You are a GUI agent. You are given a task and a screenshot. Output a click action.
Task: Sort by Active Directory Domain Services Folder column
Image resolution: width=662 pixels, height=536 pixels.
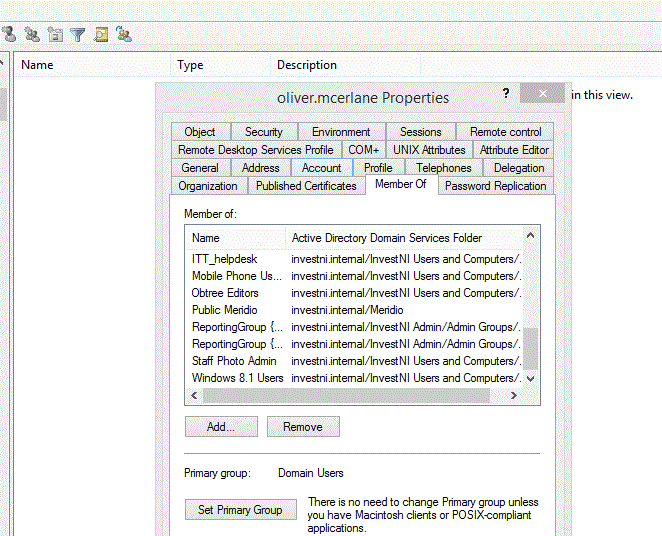tap(404, 238)
